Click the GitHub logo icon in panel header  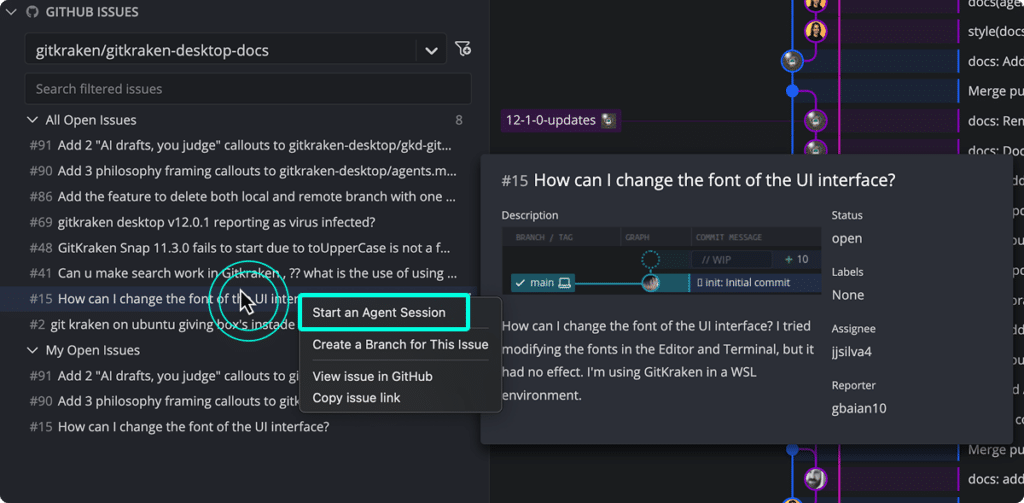coord(31,12)
